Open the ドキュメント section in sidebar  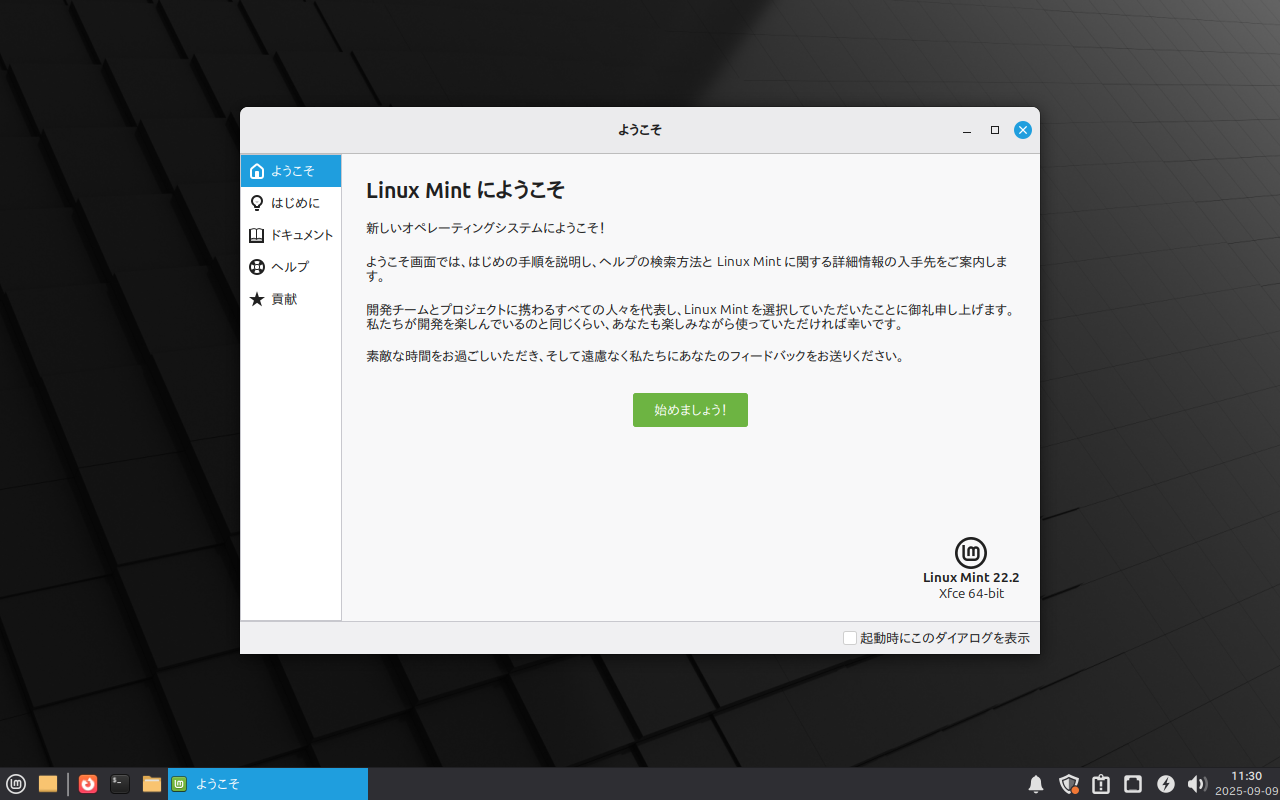291,235
